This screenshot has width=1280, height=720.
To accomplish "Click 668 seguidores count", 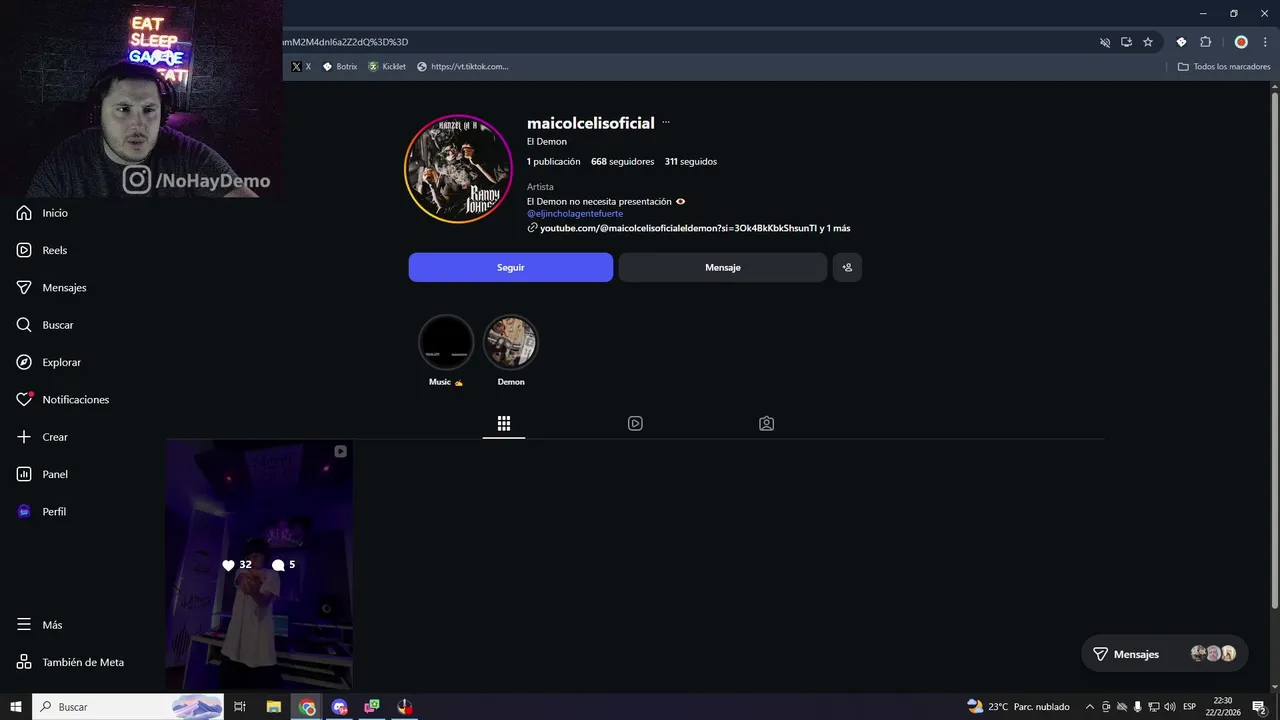I will (x=622, y=161).
